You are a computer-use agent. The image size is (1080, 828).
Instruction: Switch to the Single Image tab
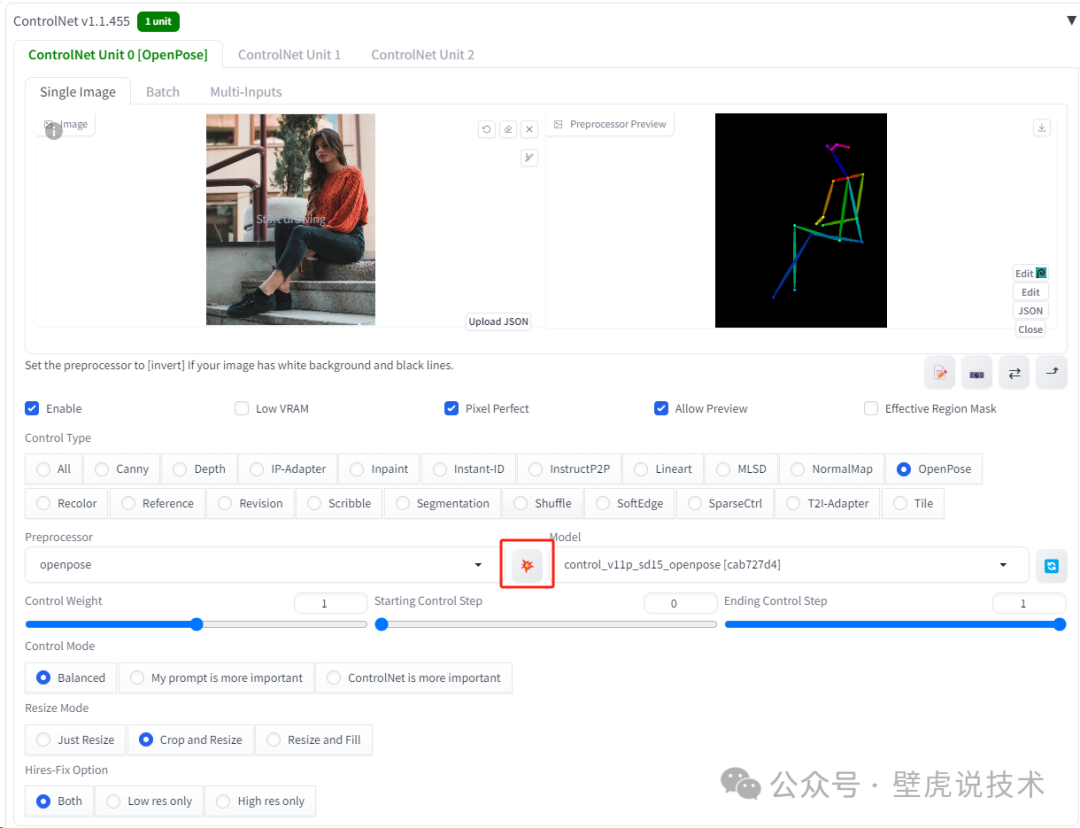click(78, 92)
